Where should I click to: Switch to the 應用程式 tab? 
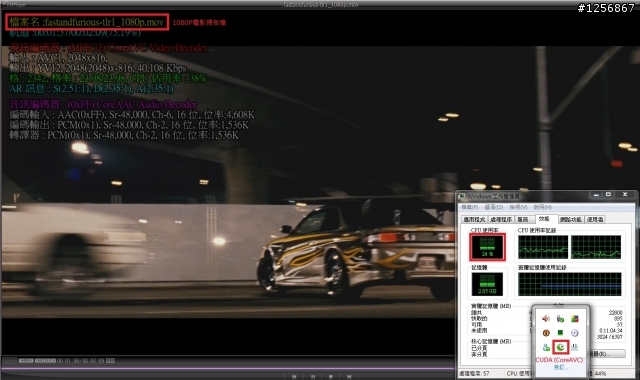point(474,220)
